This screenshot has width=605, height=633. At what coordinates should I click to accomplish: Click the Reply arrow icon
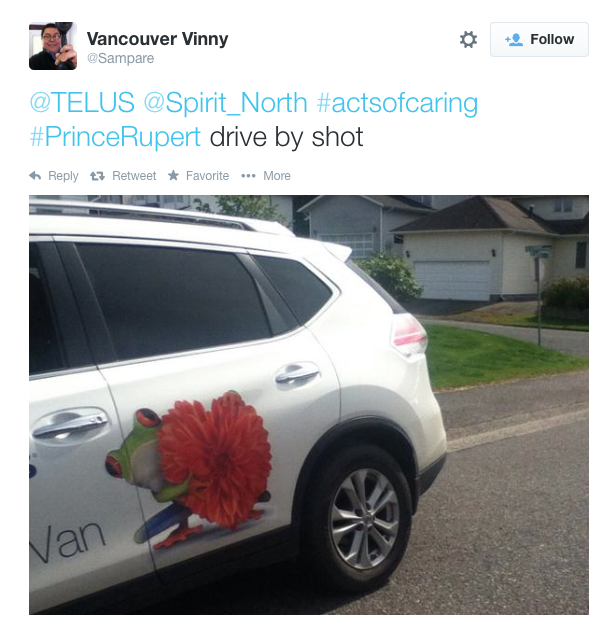tap(35, 176)
